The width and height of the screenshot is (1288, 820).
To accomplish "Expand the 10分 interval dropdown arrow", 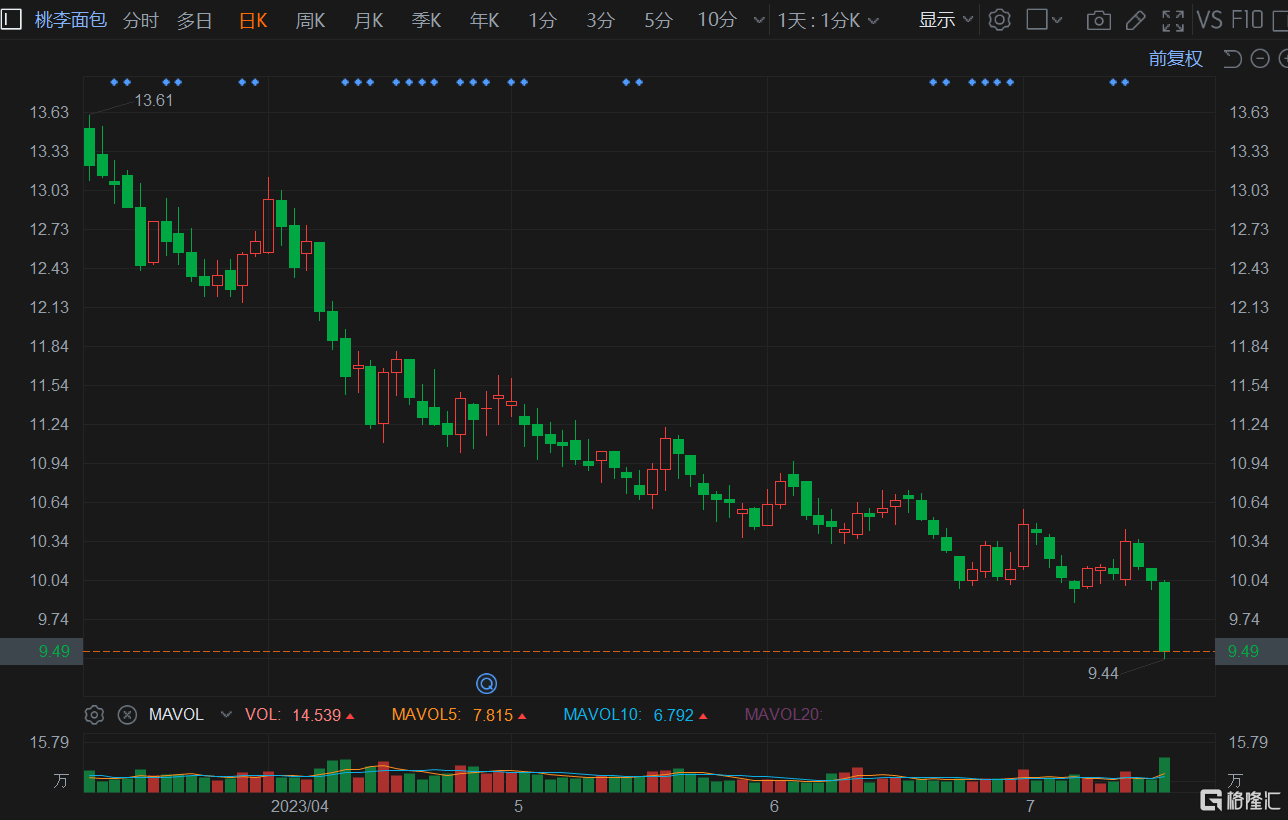I will 758,19.
